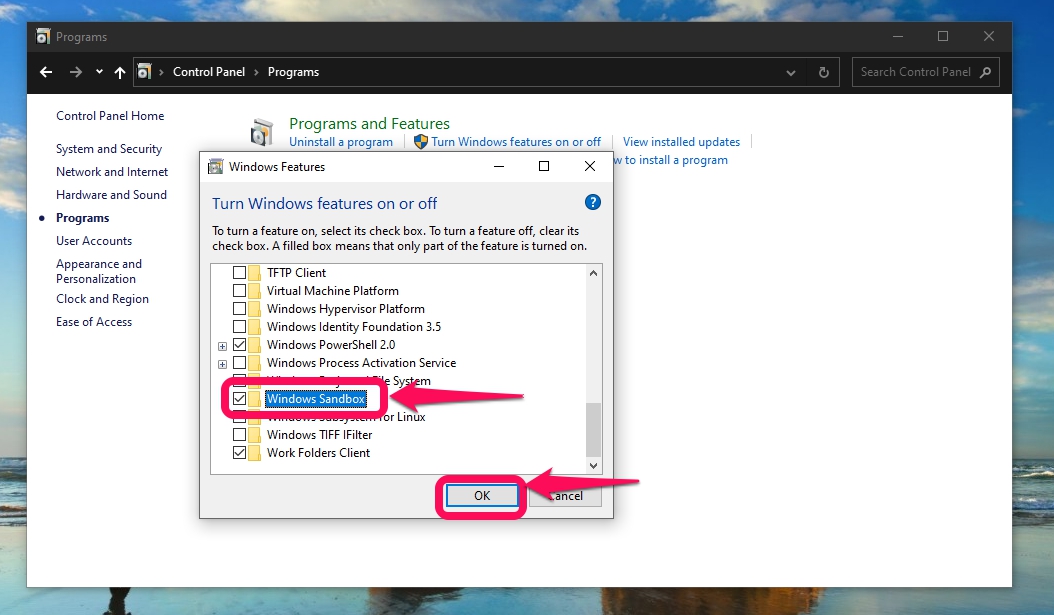Check the Windows Hypervisor Platform checkbox
The height and width of the screenshot is (615, 1054).
239,309
